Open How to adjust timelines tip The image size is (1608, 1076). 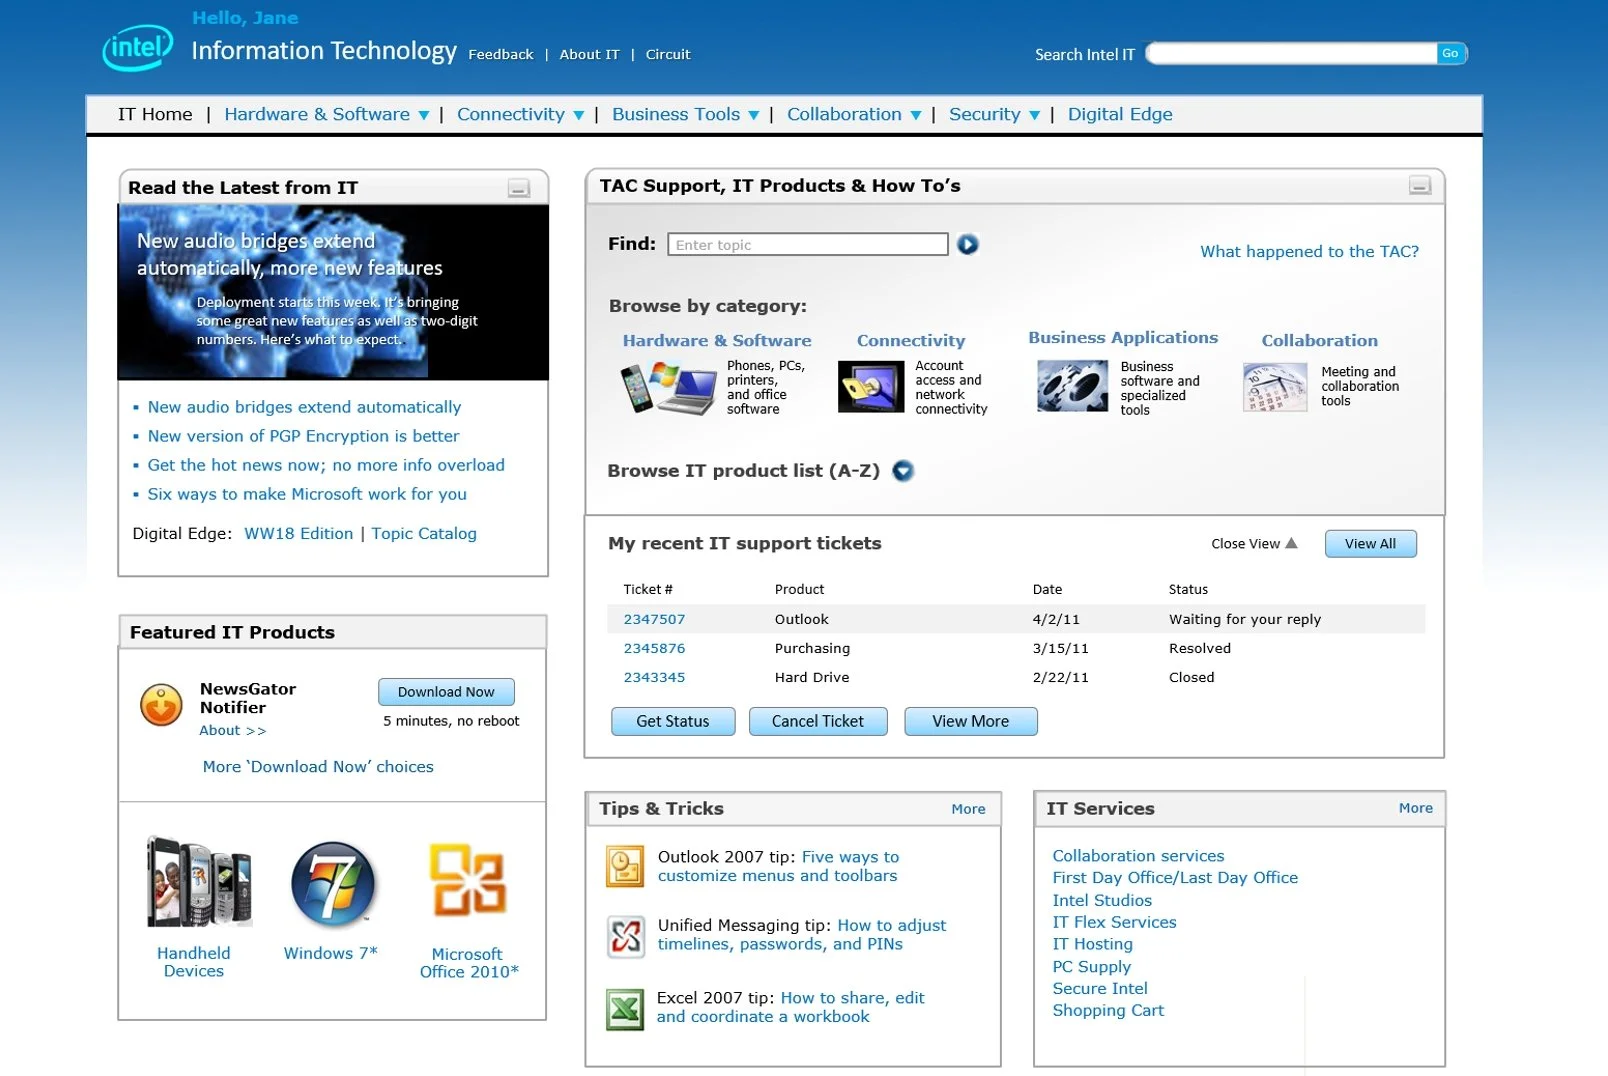pos(802,935)
